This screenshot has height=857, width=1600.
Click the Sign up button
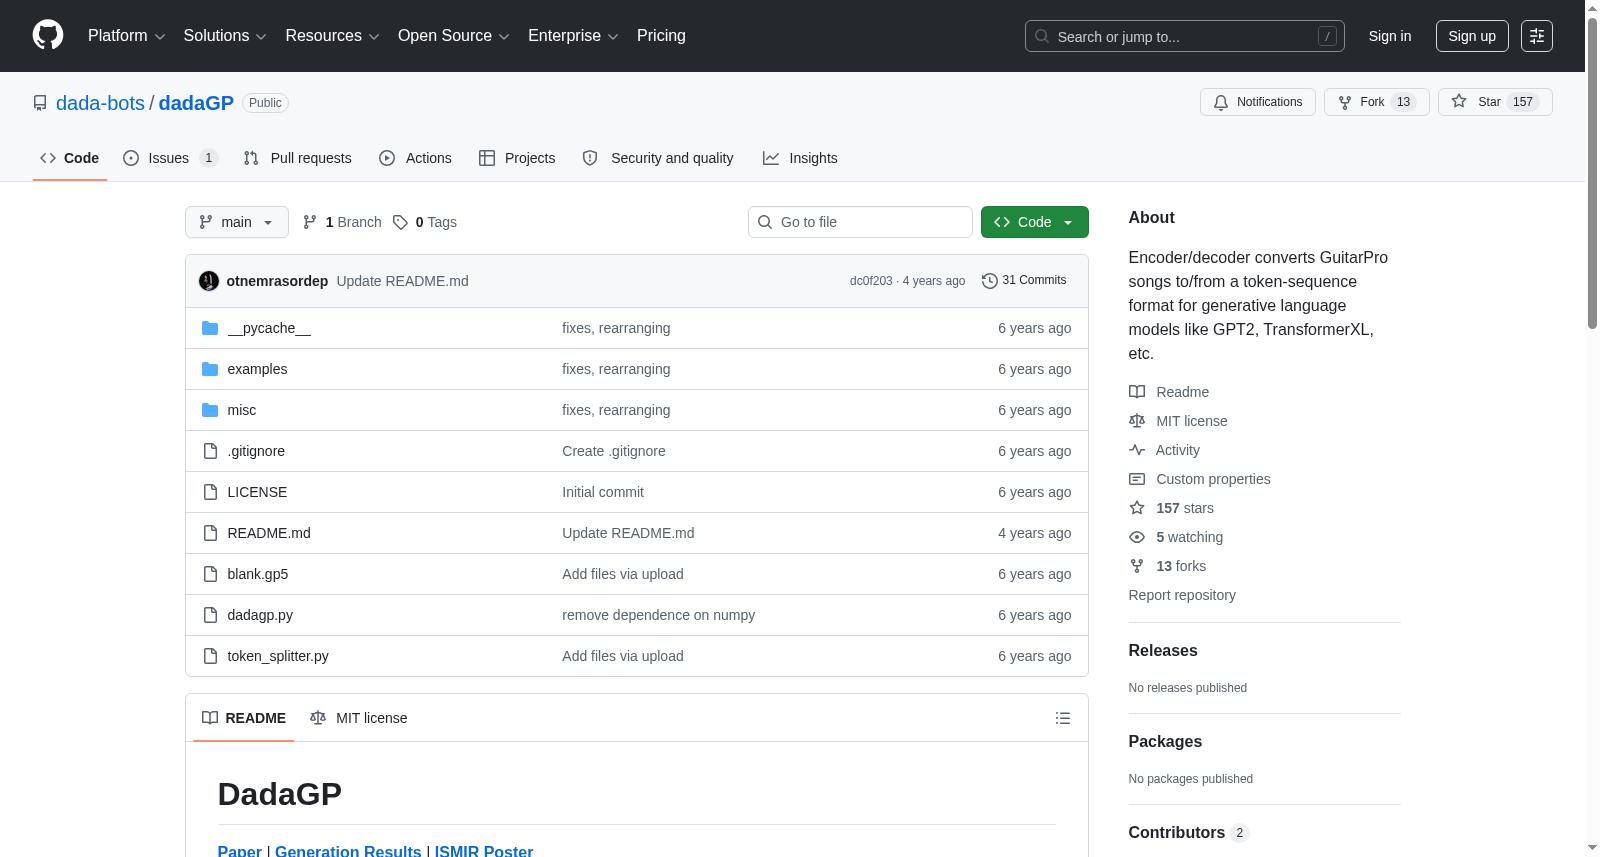pos(1472,36)
